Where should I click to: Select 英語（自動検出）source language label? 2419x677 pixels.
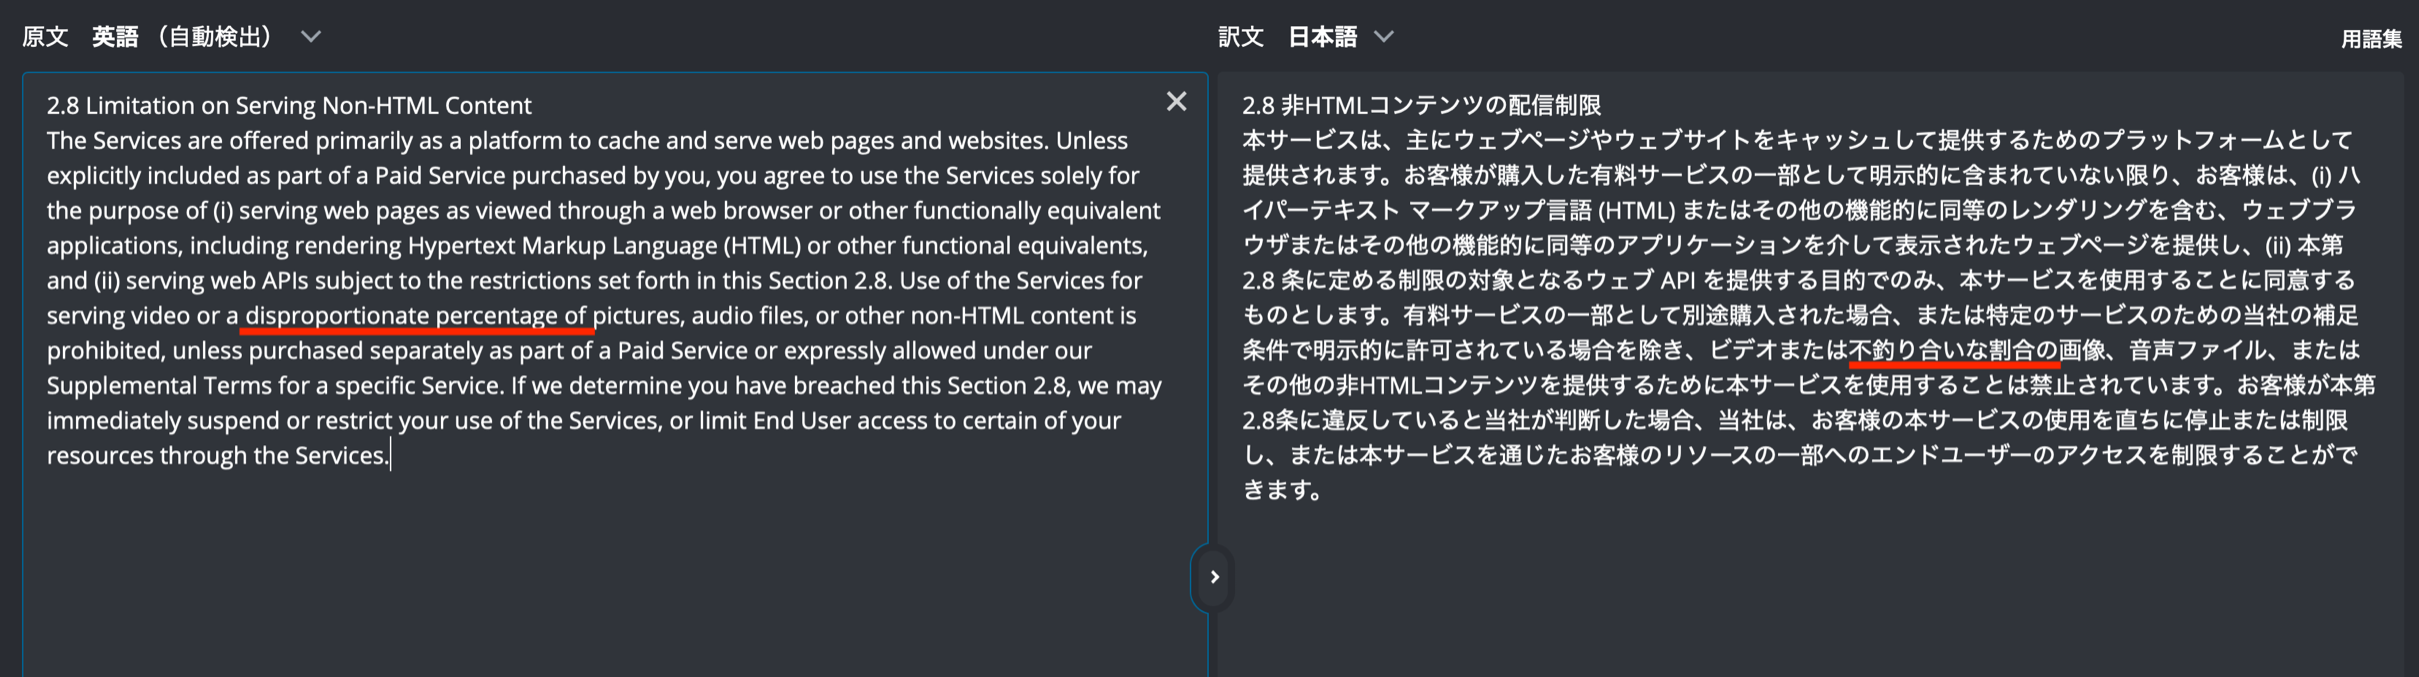(182, 37)
